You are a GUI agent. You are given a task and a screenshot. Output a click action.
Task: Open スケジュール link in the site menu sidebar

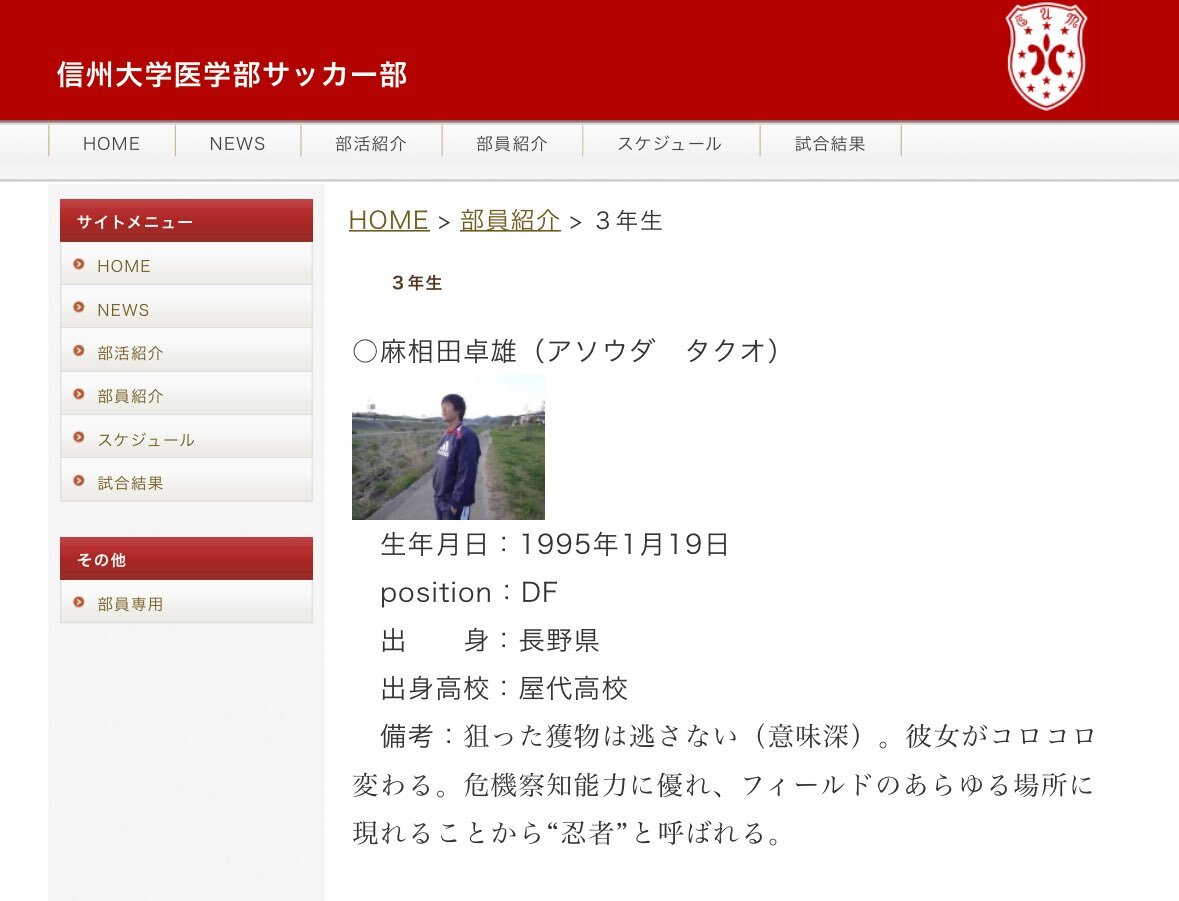pos(146,440)
